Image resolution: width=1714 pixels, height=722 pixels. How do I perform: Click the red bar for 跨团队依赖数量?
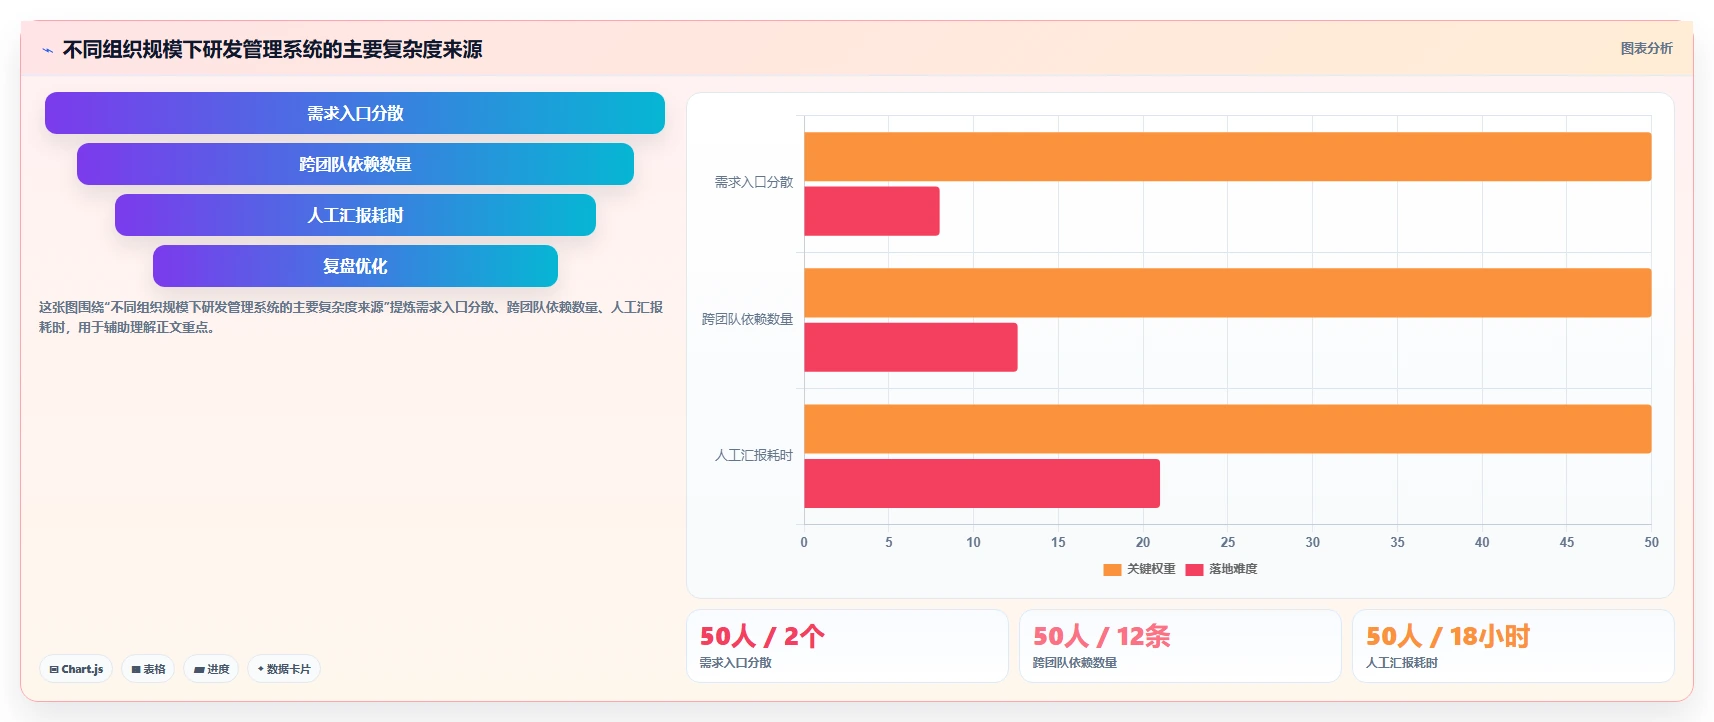(x=910, y=347)
